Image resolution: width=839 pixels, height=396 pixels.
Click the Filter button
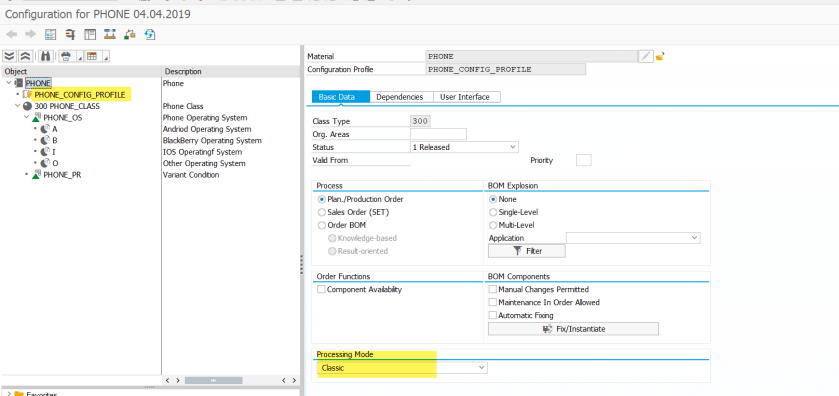(x=527, y=251)
